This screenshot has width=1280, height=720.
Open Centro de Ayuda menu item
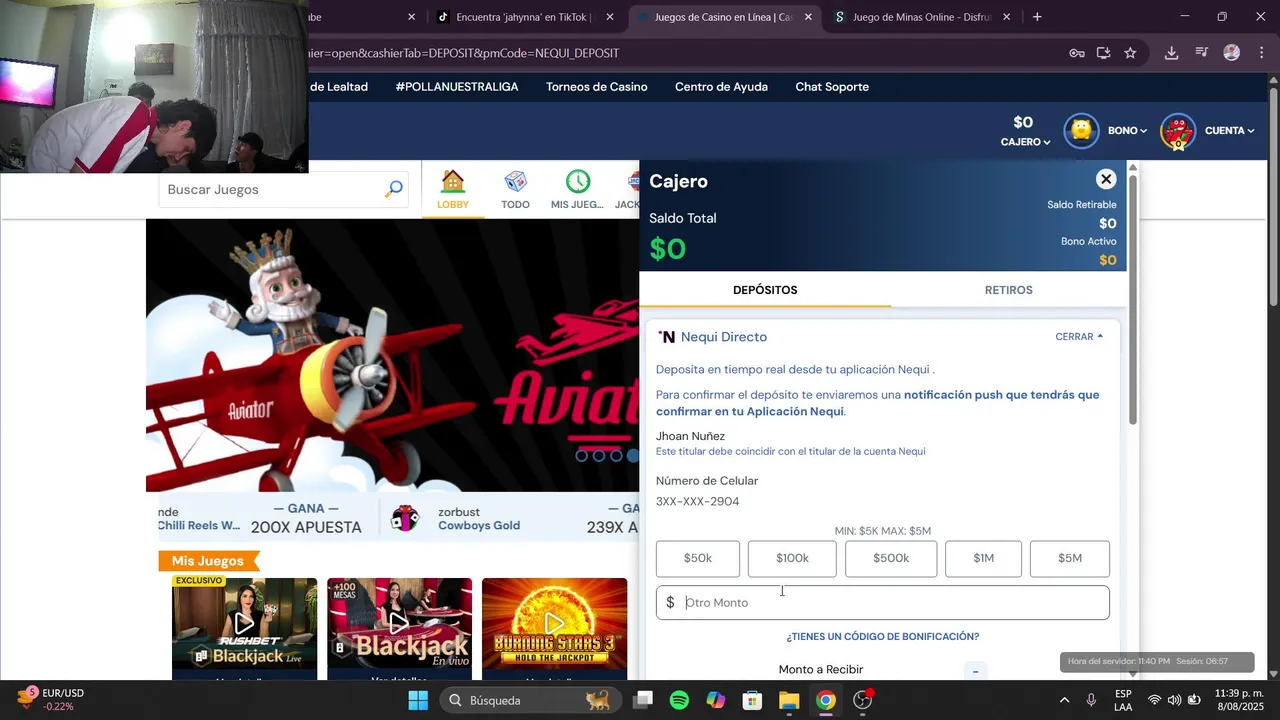tap(721, 87)
